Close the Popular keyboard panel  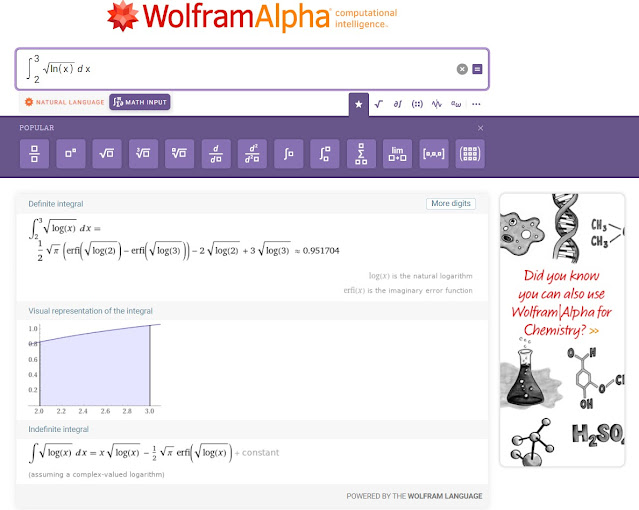click(x=480, y=128)
